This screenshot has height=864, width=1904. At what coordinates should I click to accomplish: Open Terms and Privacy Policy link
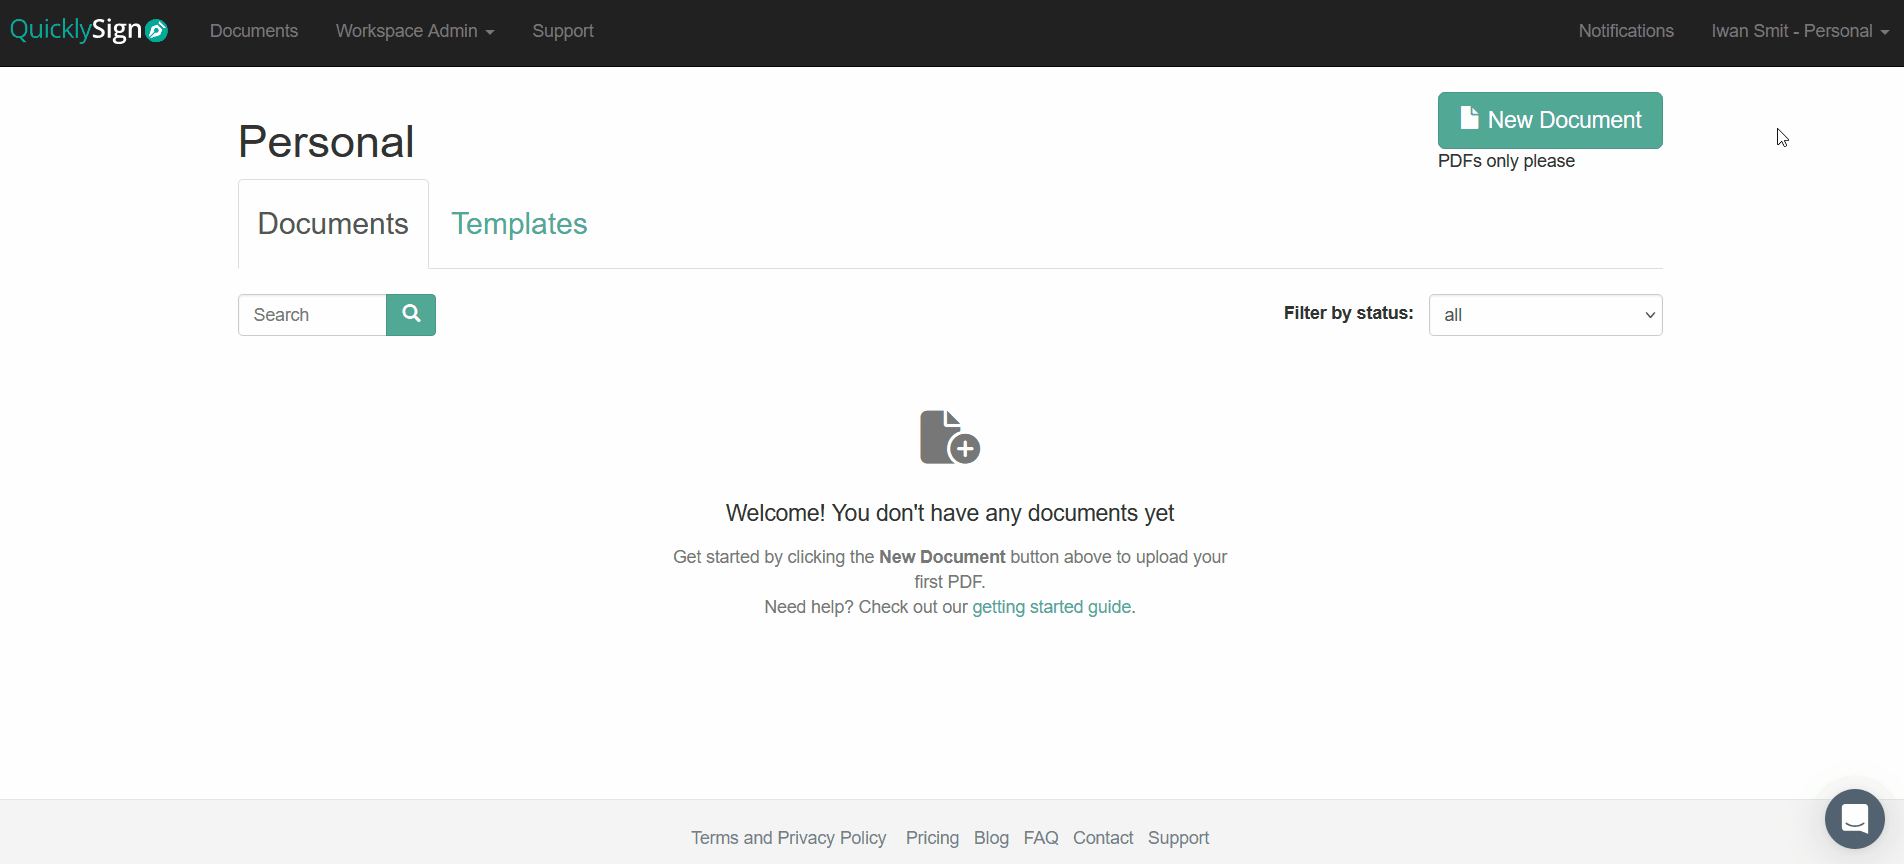788,838
